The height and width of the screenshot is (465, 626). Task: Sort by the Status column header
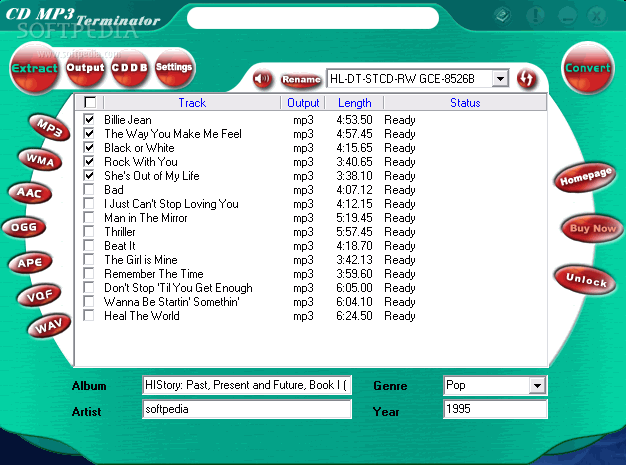[465, 103]
